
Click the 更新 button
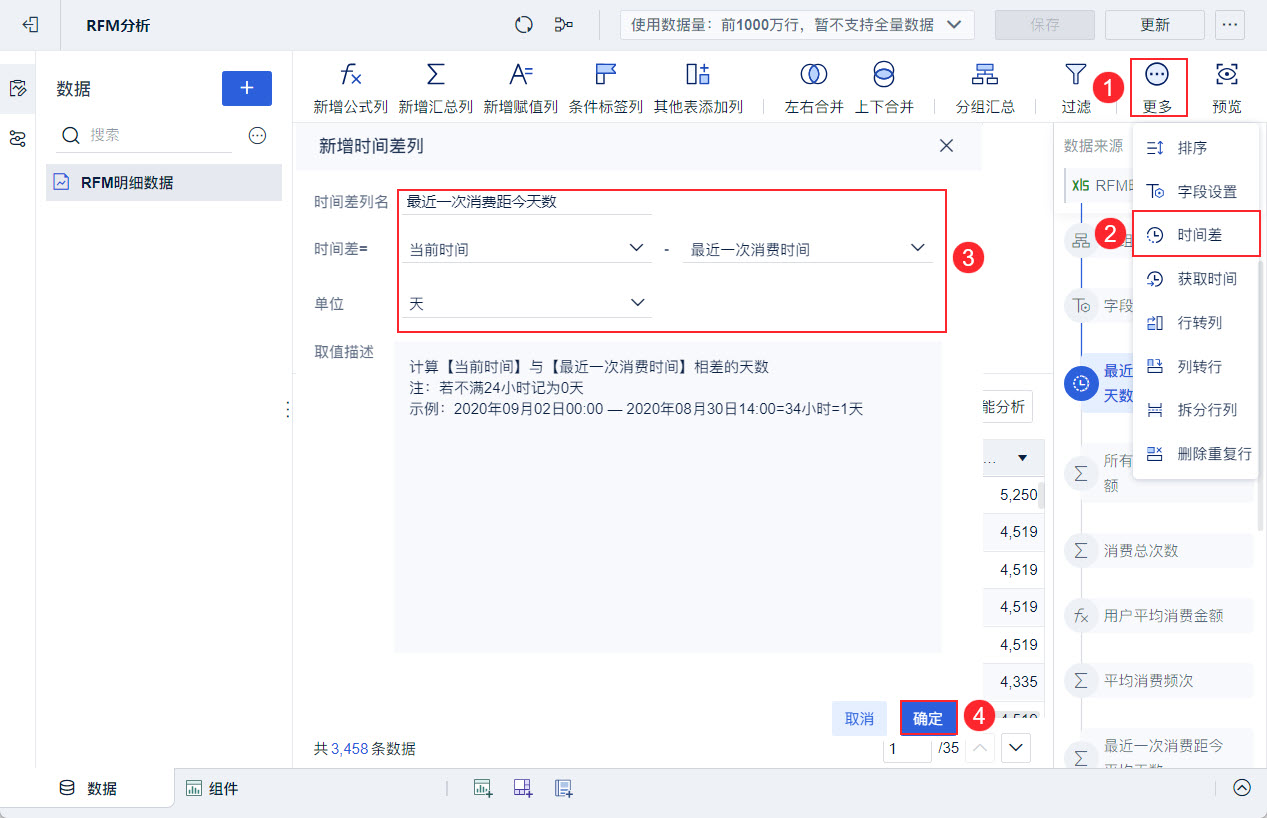(x=1155, y=25)
